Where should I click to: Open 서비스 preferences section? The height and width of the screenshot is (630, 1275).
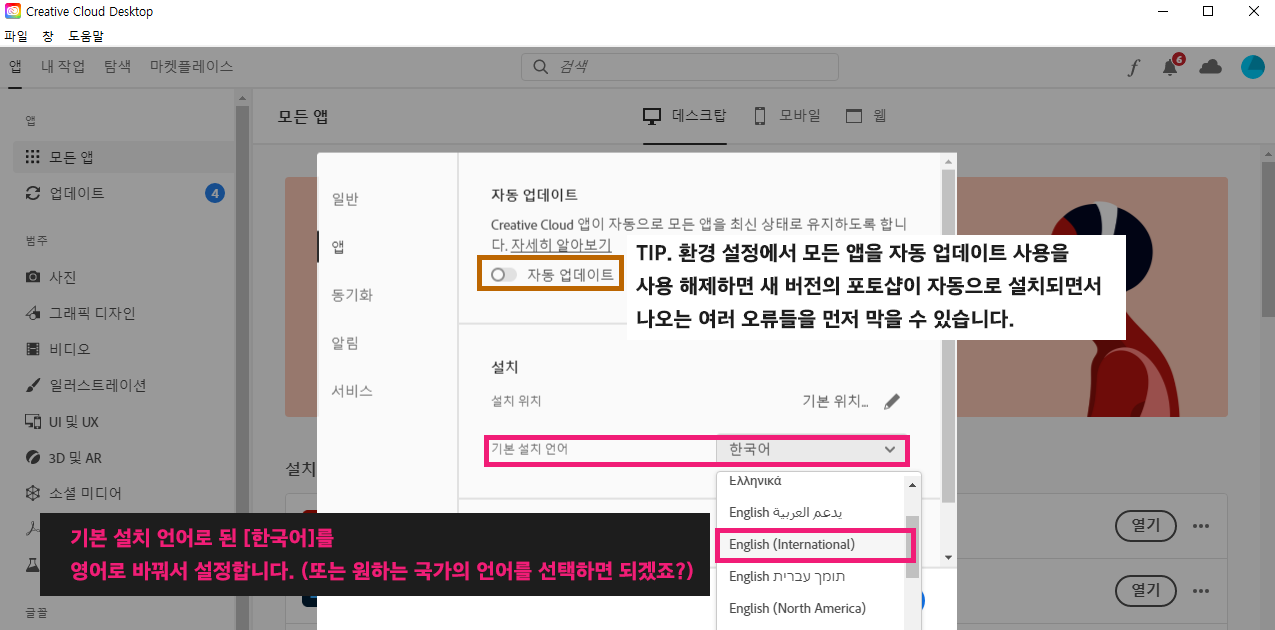pos(352,391)
